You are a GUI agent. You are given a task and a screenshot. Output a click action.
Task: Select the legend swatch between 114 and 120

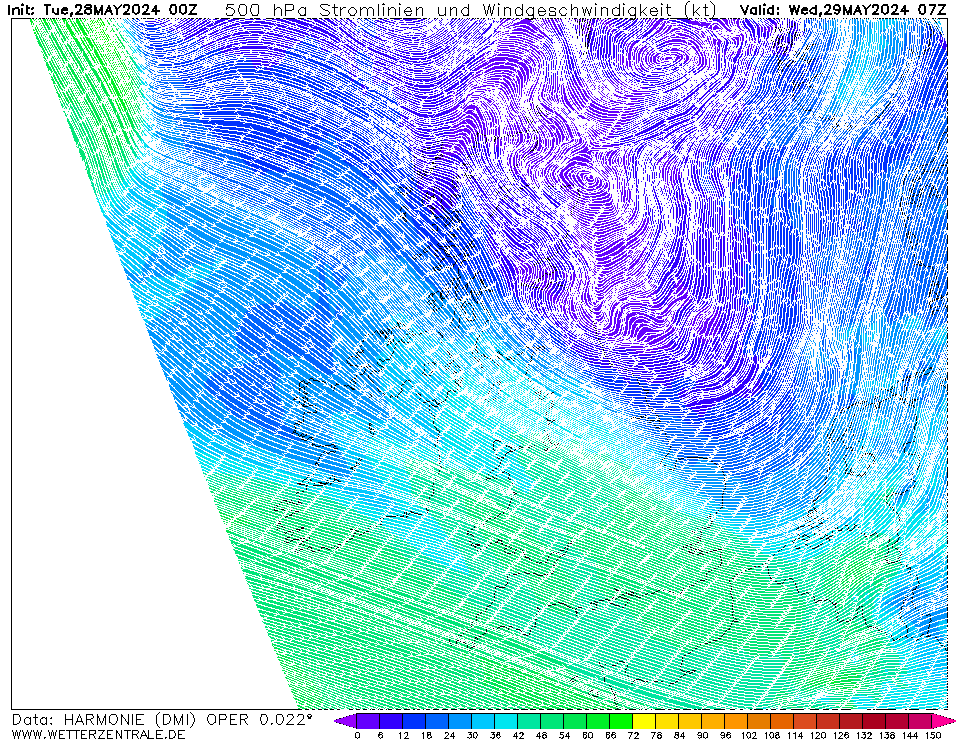click(806, 721)
